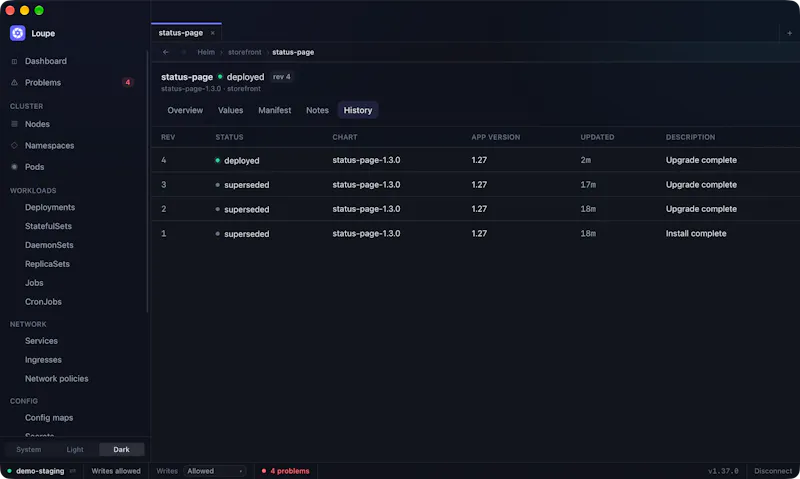Image resolution: width=800 pixels, height=479 pixels.
Task: Go back with the left arrow icon
Action: coord(166,52)
